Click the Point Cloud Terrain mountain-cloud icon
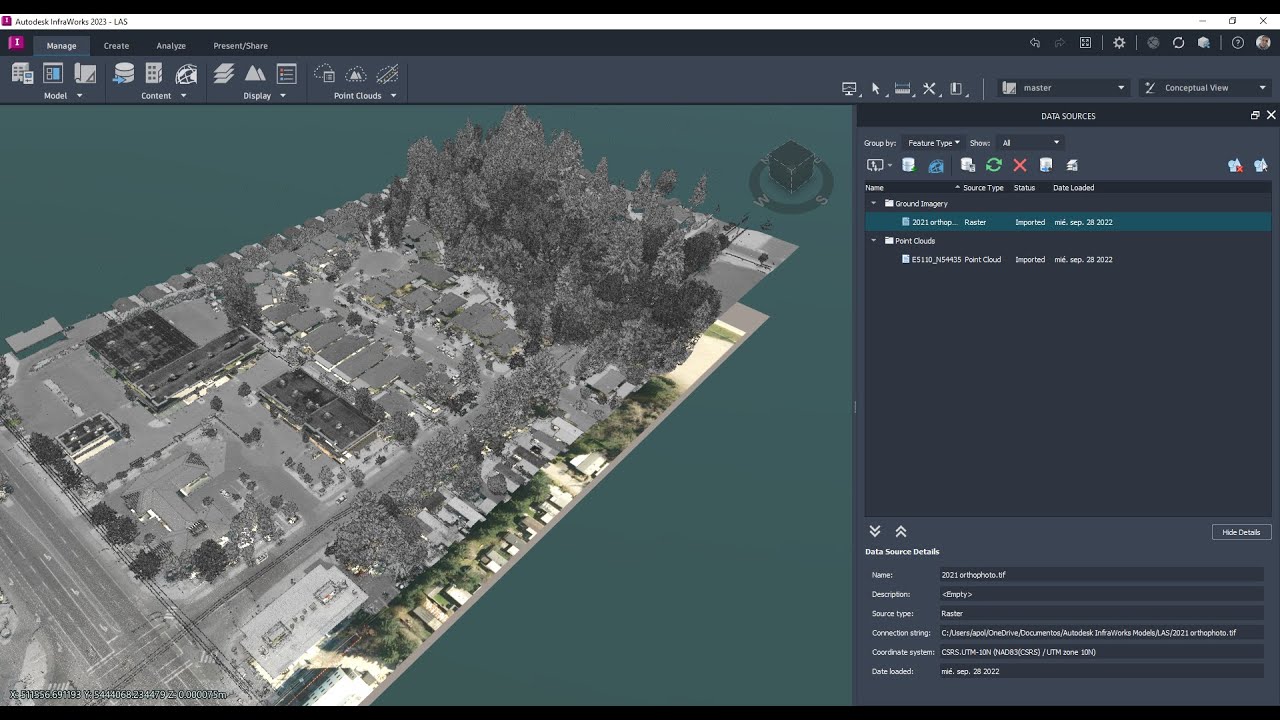1280x720 pixels. coord(356,73)
